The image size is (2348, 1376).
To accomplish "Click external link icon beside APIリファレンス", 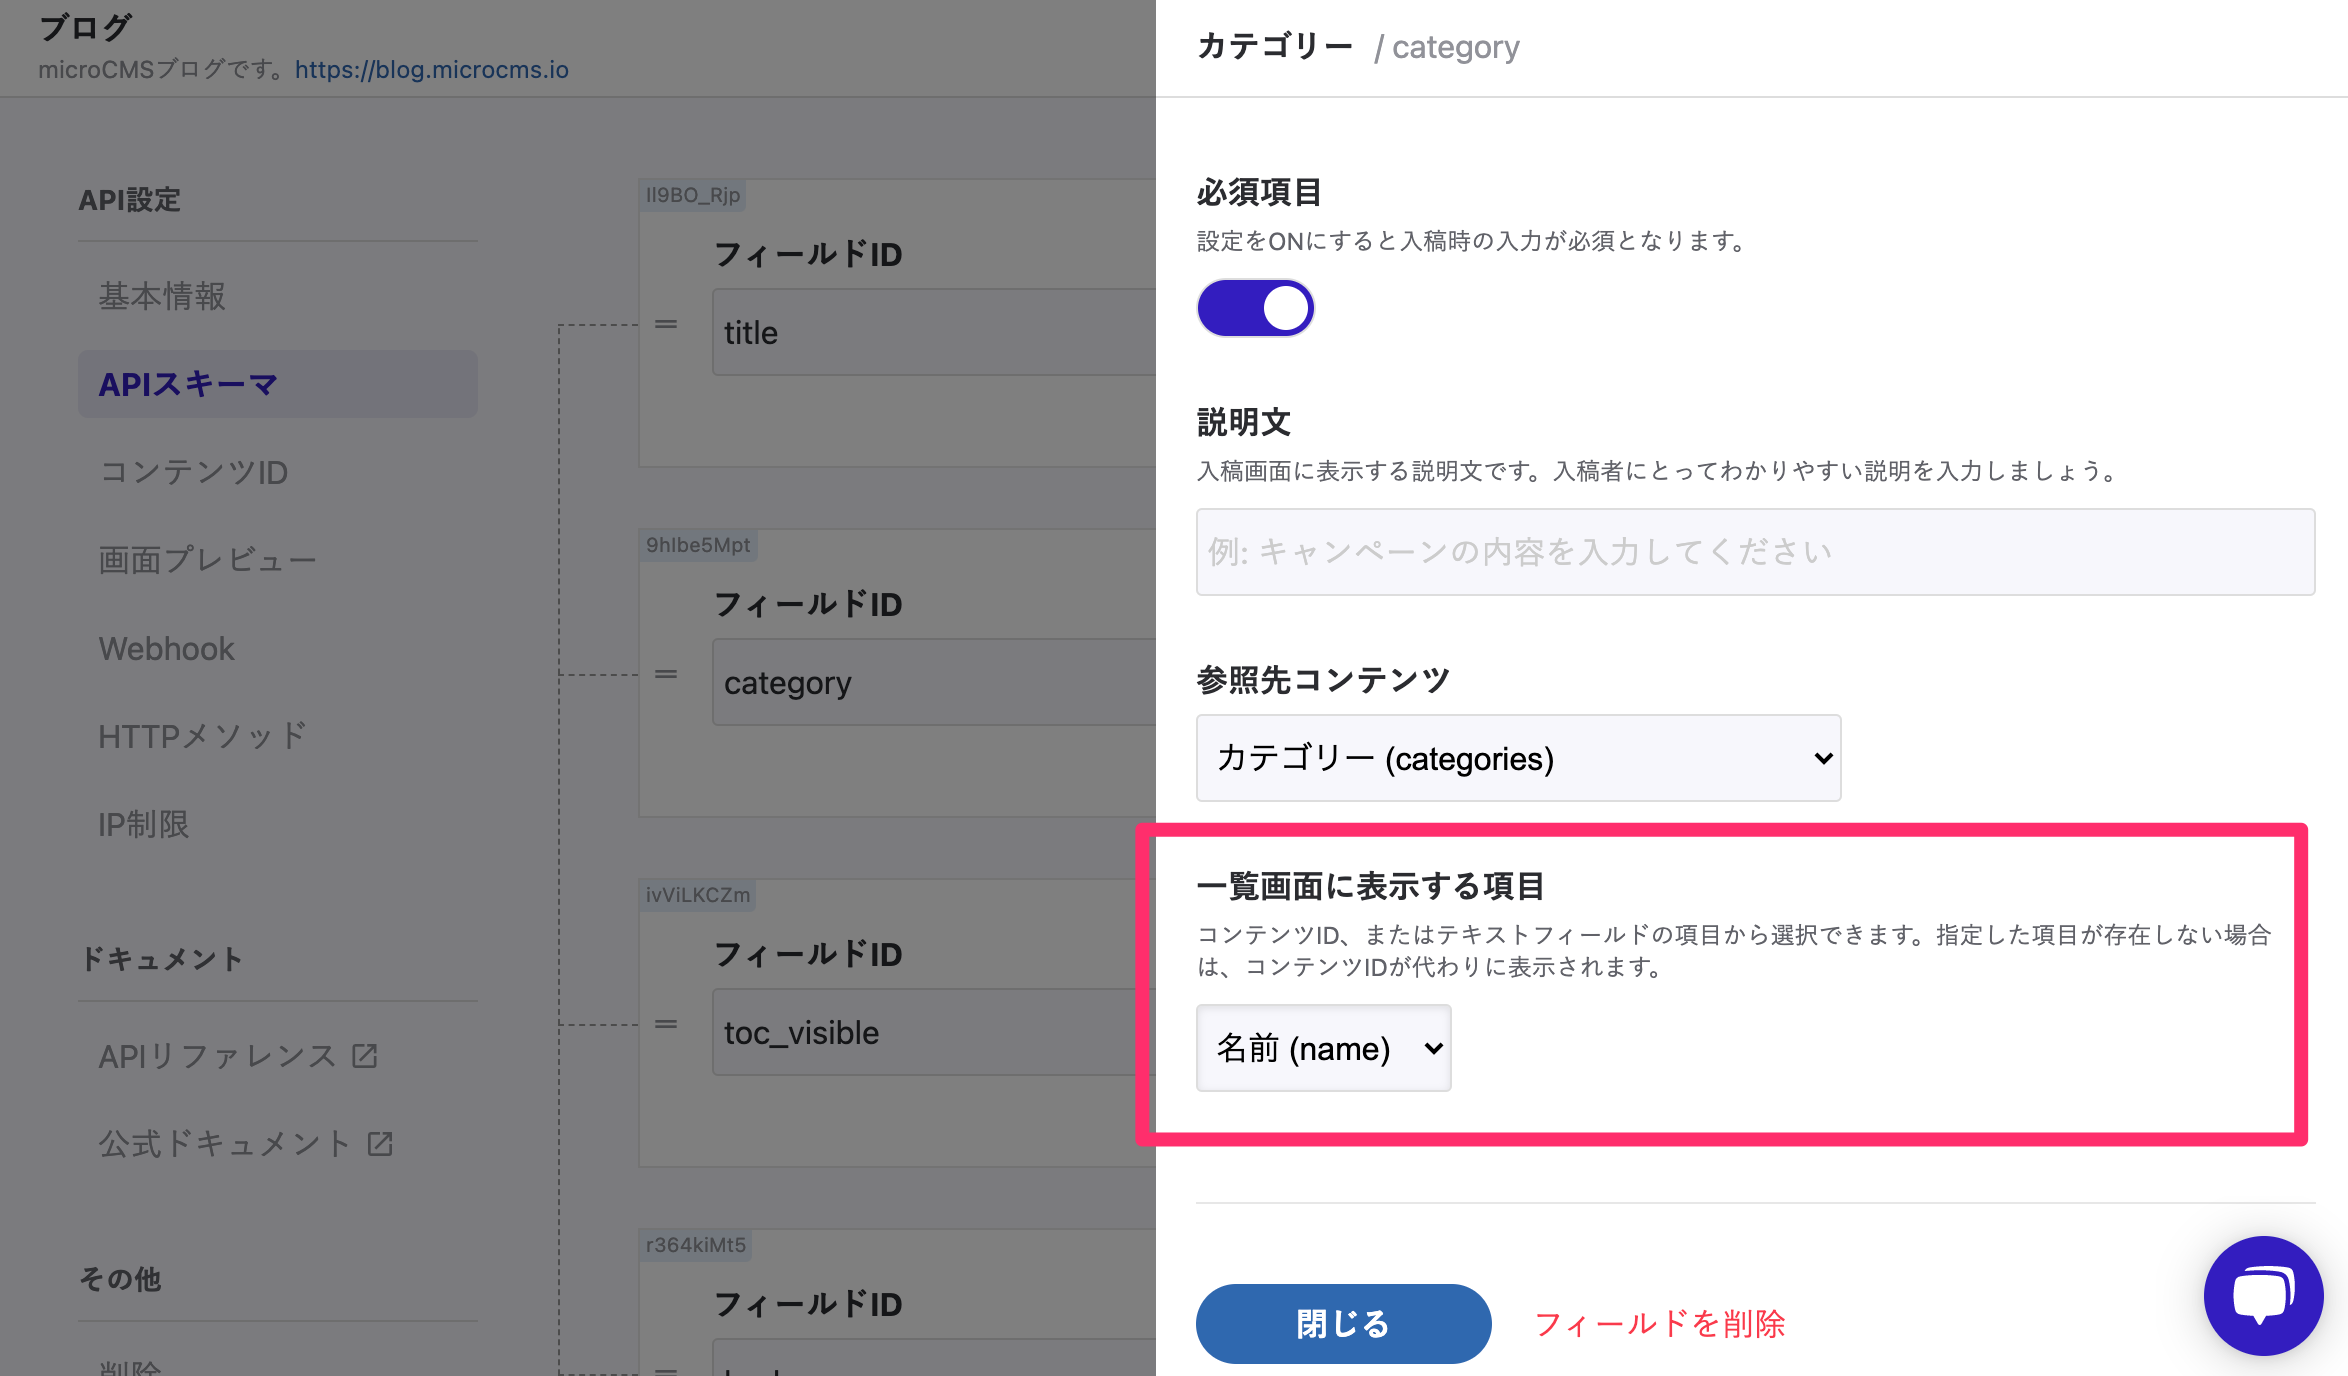I will click(x=365, y=1056).
